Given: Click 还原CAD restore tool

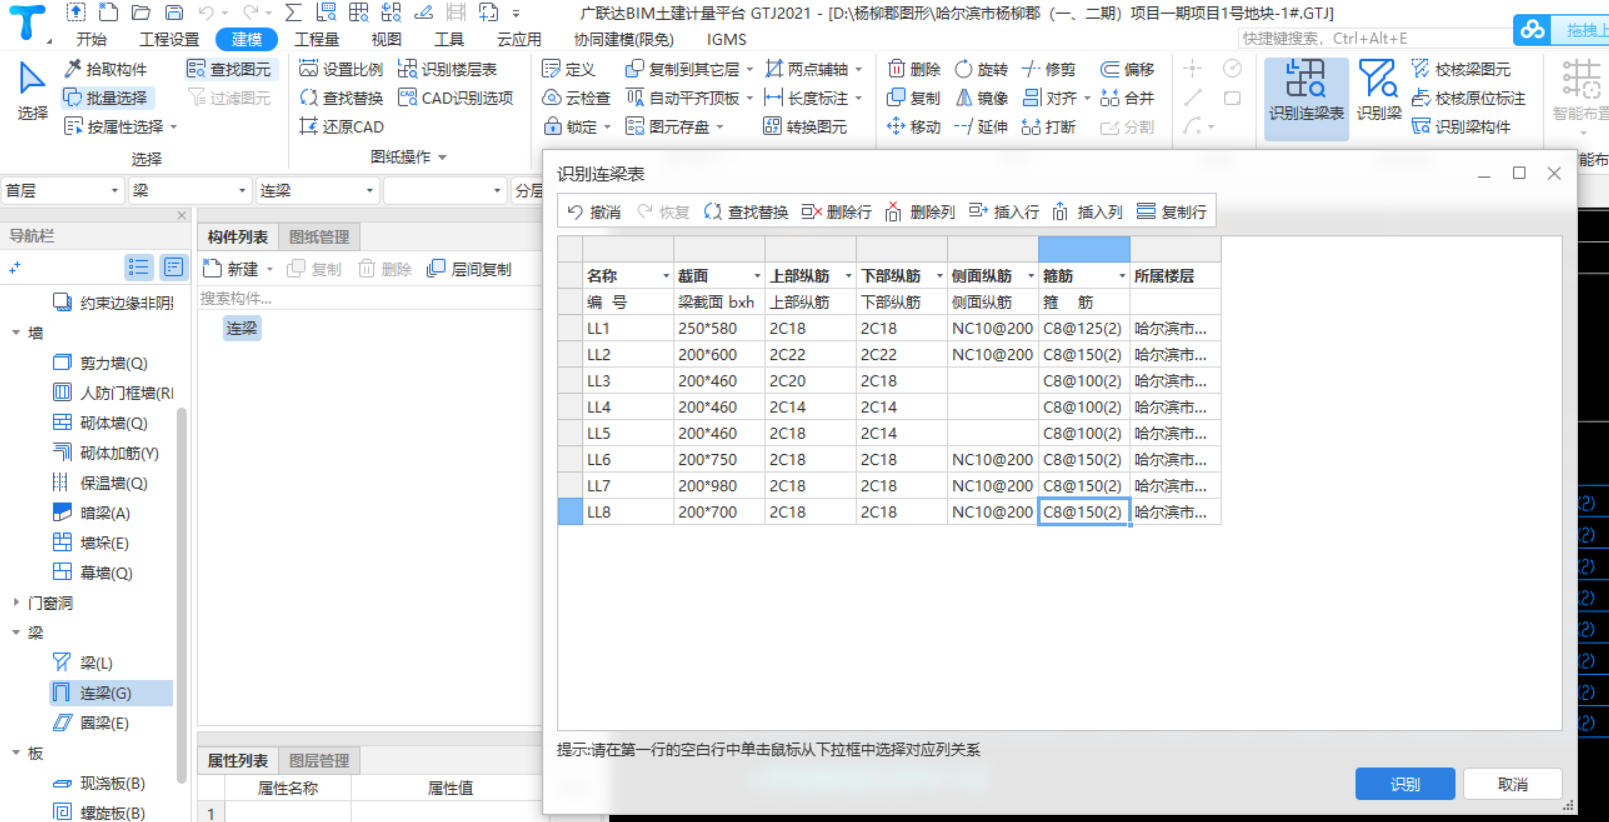Looking at the screenshot, I should 341,127.
